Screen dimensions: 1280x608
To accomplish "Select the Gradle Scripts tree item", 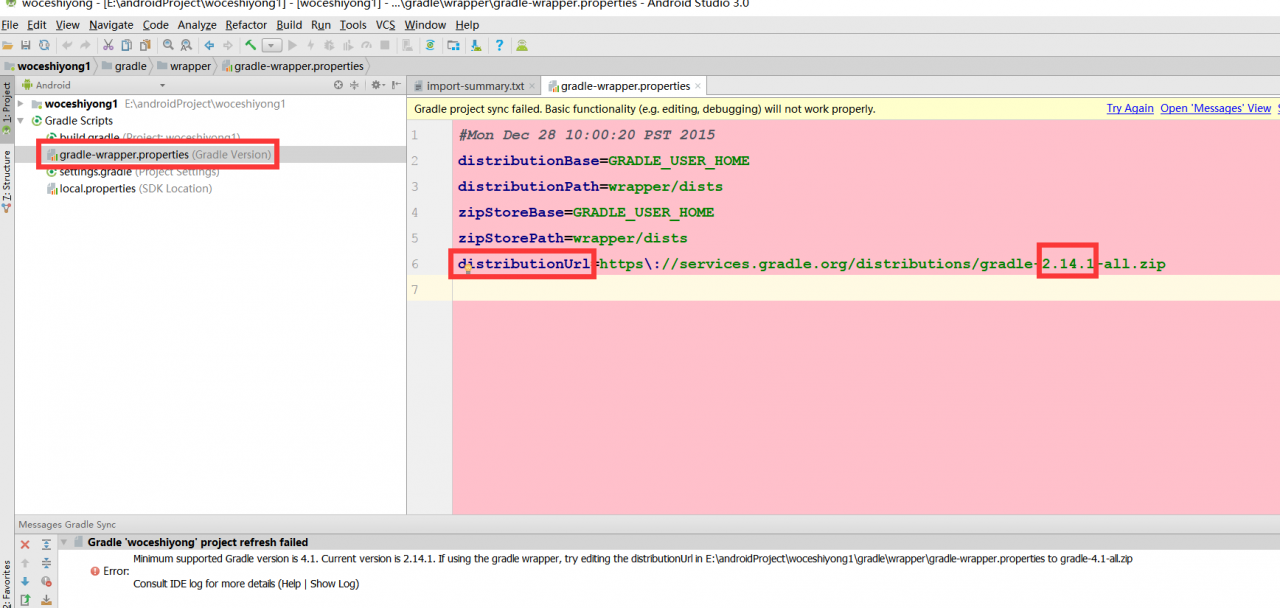I will tap(79, 121).
